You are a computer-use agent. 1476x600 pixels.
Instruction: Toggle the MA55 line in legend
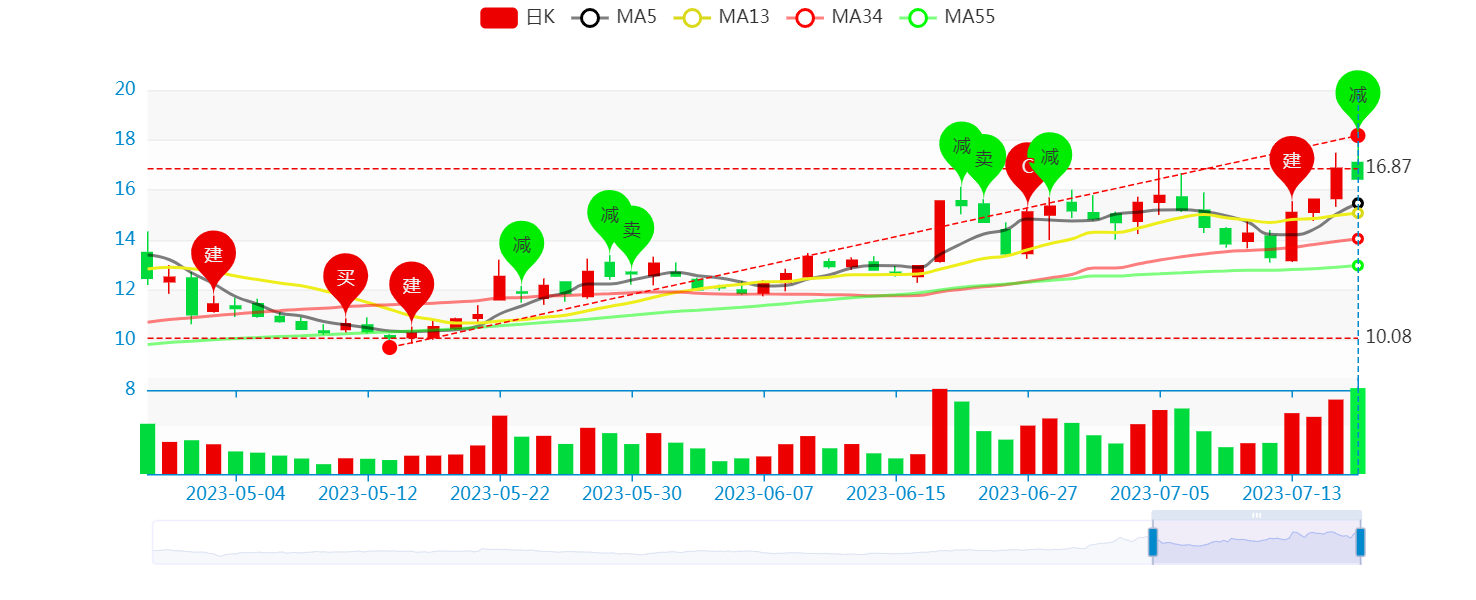(x=947, y=17)
